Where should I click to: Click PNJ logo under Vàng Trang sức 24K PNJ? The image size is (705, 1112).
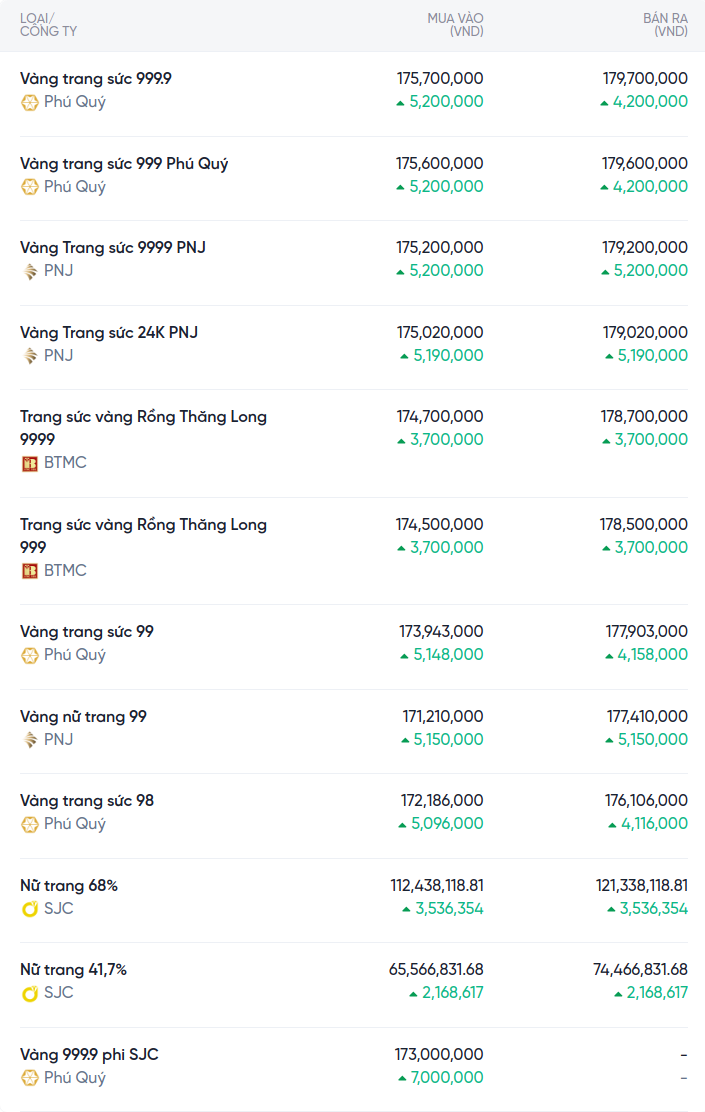30,356
